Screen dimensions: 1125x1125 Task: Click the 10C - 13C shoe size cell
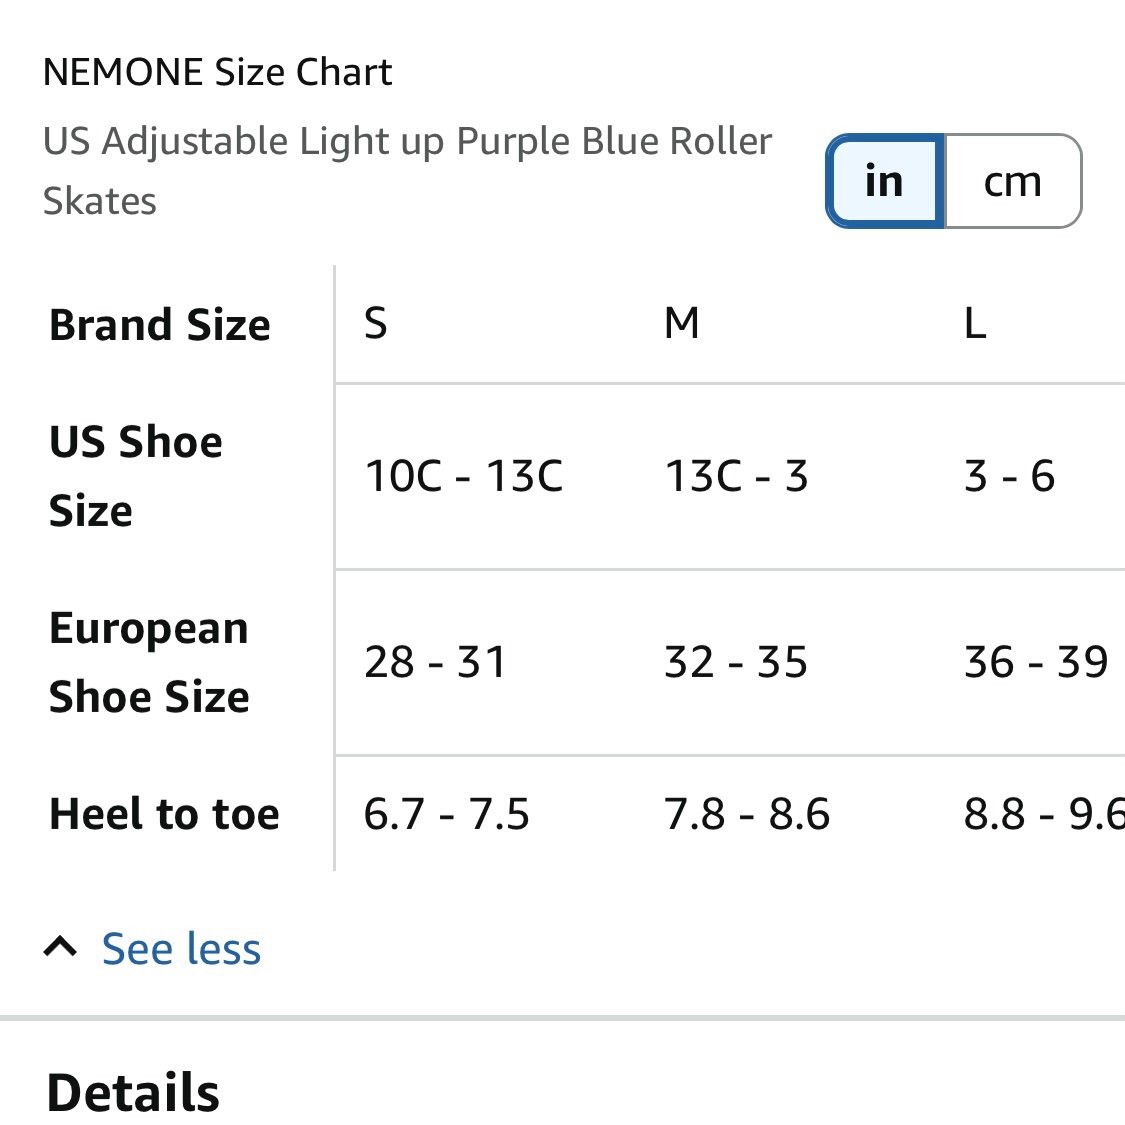[x=463, y=476]
